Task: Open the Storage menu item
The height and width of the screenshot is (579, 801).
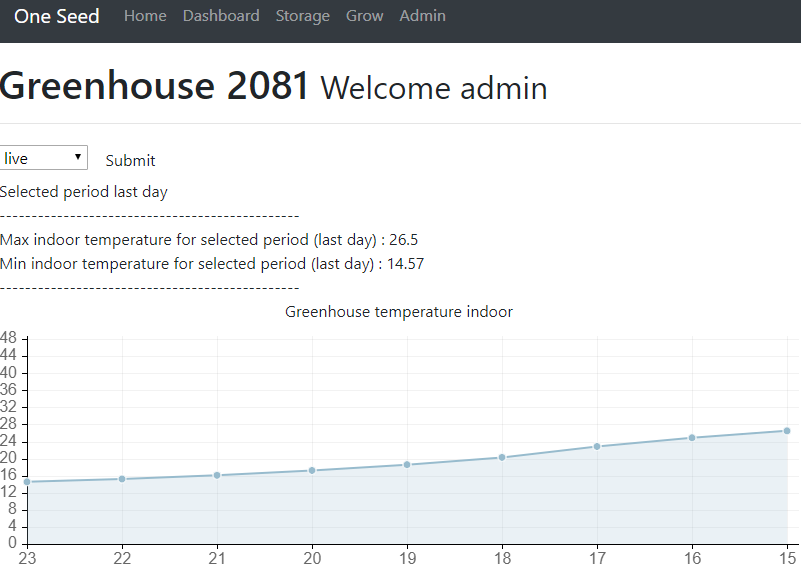Action: pos(302,16)
